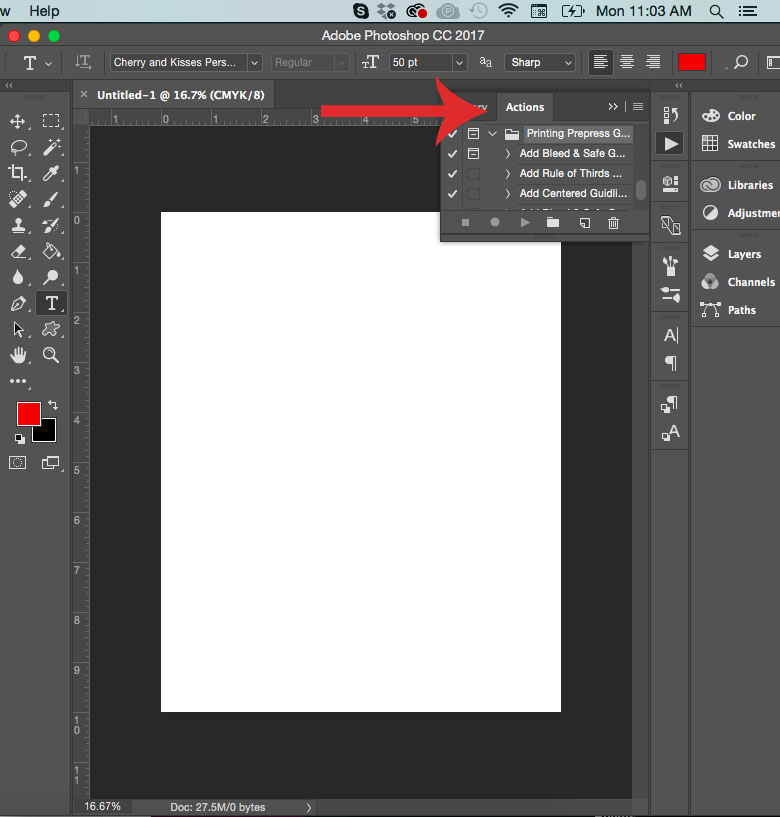Open the Layers panel
Viewport: 780px width, 817px height.
coord(743,254)
